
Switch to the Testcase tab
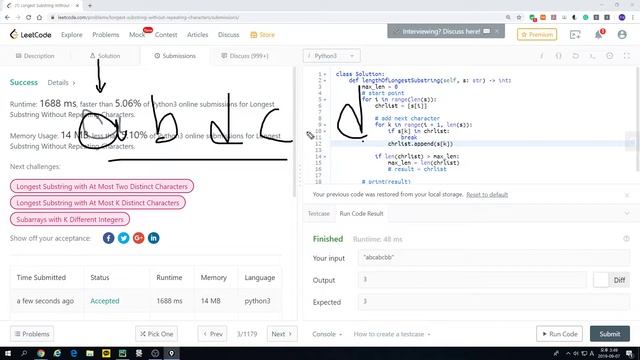318,213
